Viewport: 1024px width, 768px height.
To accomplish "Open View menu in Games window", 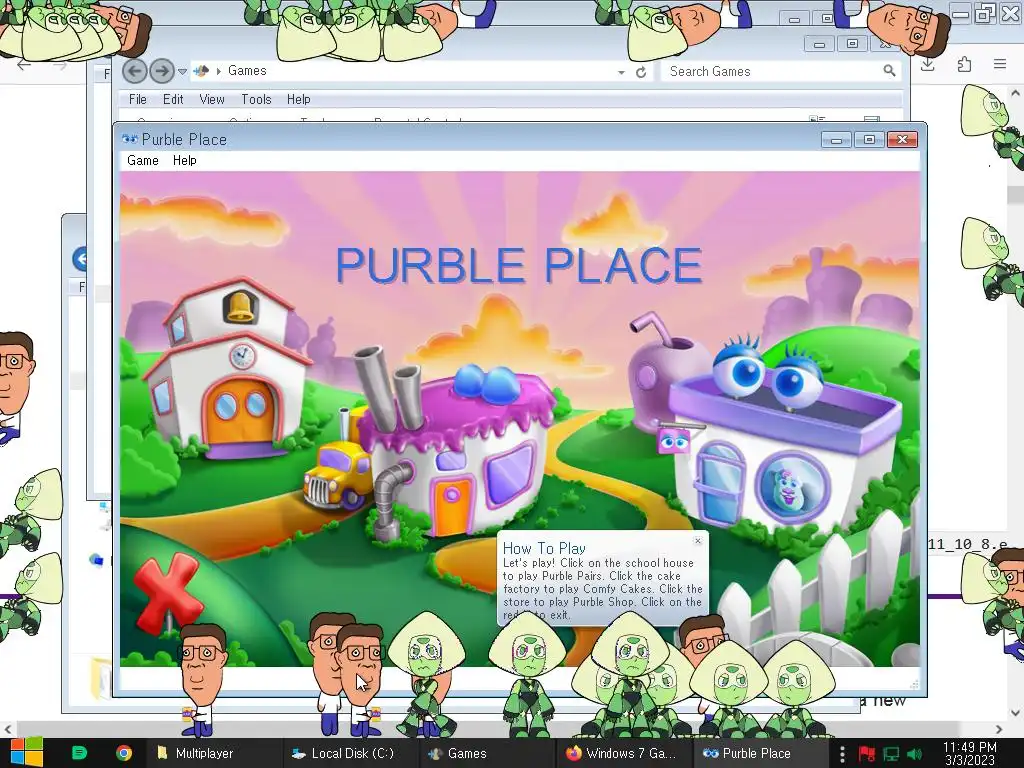I will click(x=212, y=99).
